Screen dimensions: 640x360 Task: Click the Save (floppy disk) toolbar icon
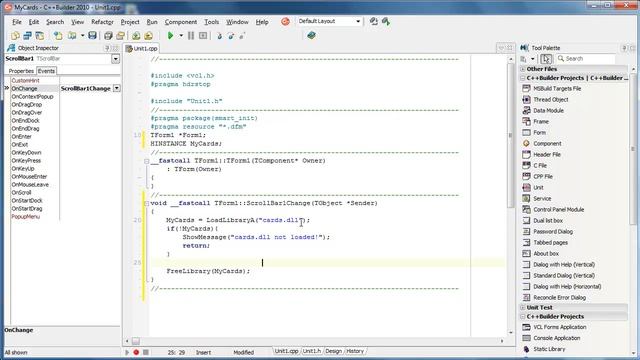[92, 36]
